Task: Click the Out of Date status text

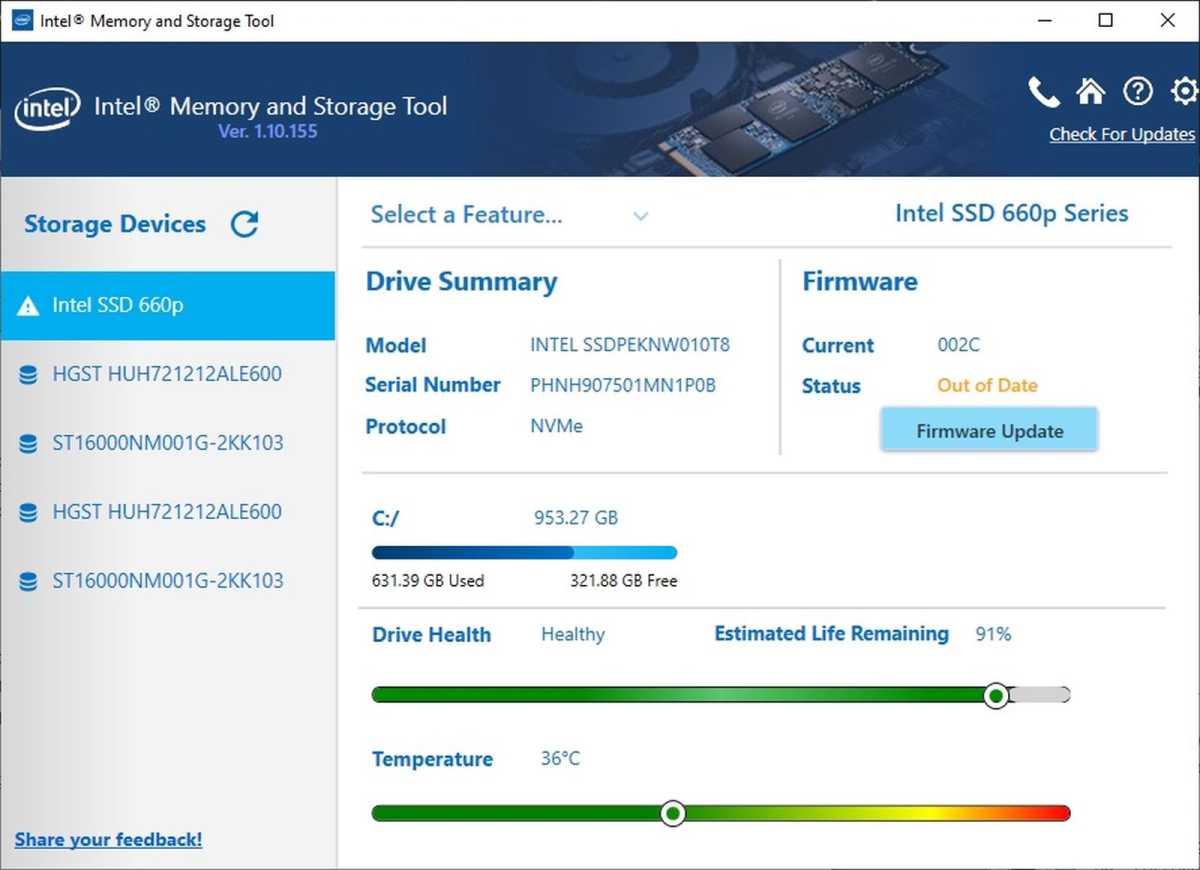Action: pos(987,386)
